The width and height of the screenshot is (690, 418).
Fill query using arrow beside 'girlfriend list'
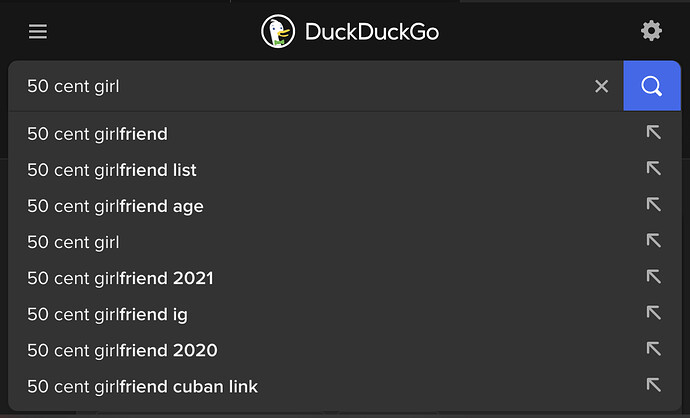[x=653, y=169]
